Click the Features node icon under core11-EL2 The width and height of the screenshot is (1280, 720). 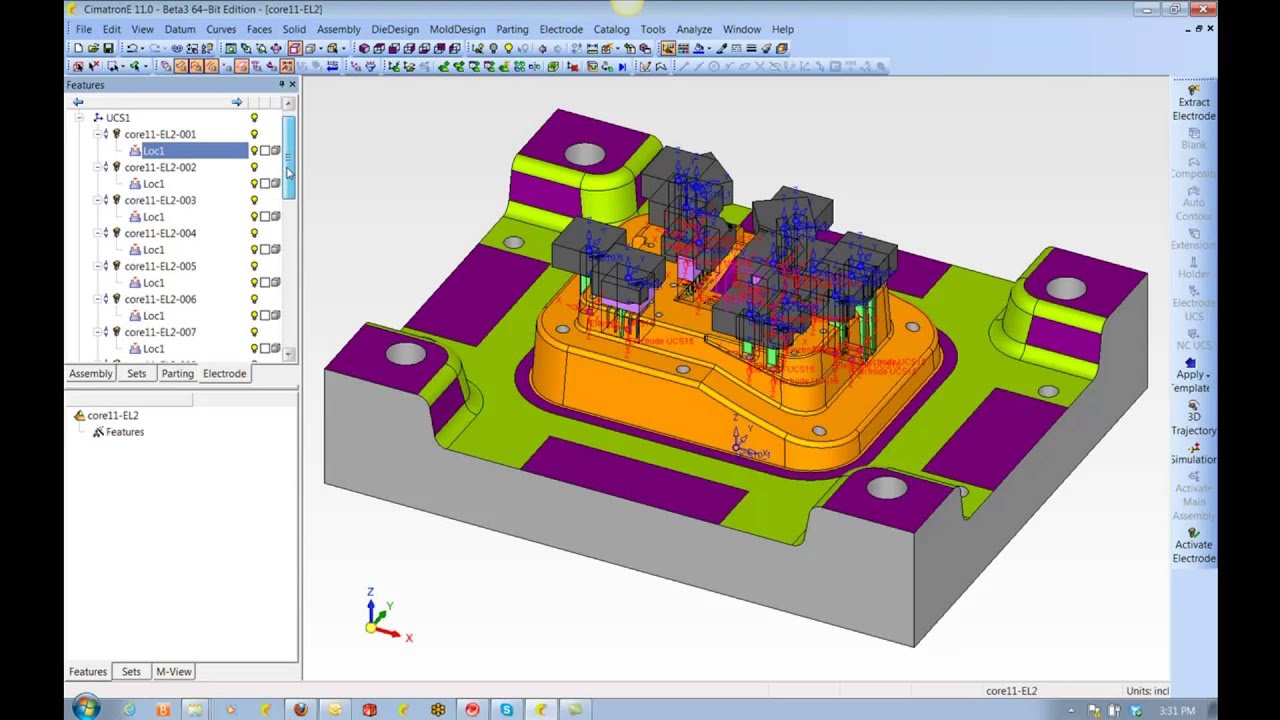tap(98, 432)
